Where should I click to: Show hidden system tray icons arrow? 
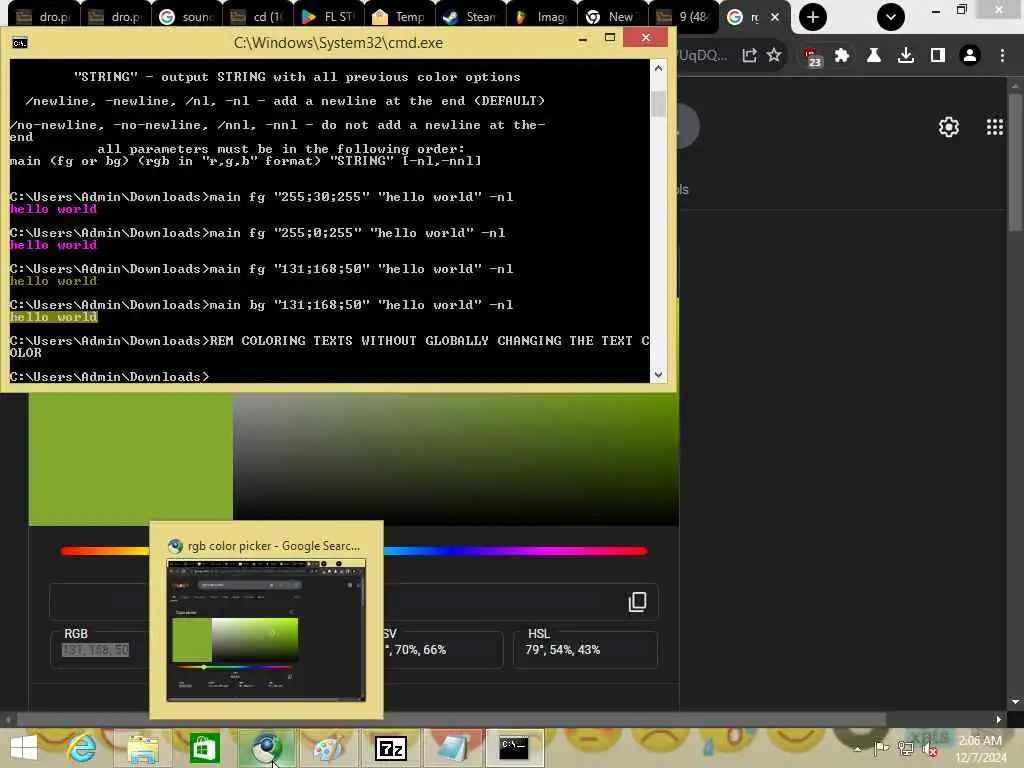pos(857,749)
